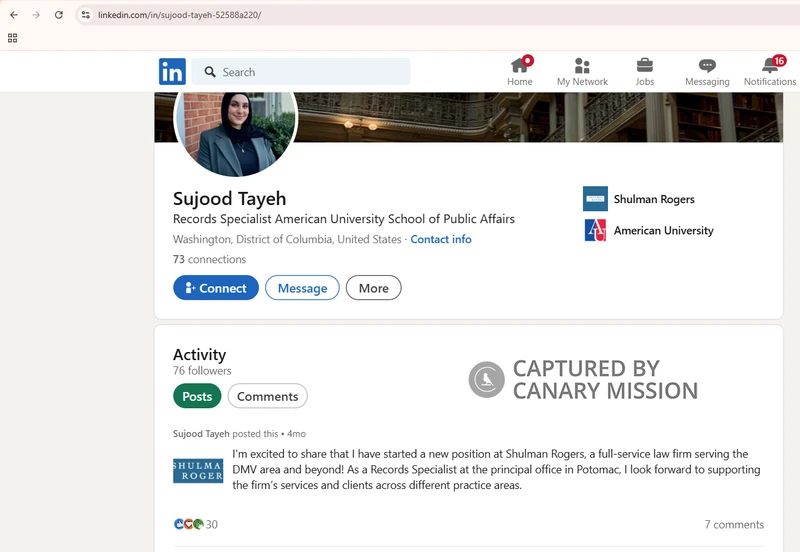Viewport: 800px width, 552px height.
Task: Click the Message button
Action: point(303,288)
